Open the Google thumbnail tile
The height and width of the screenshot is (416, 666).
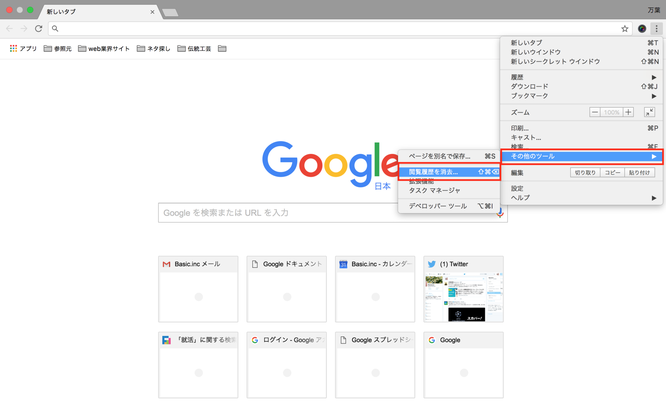pyautogui.click(x=463, y=365)
